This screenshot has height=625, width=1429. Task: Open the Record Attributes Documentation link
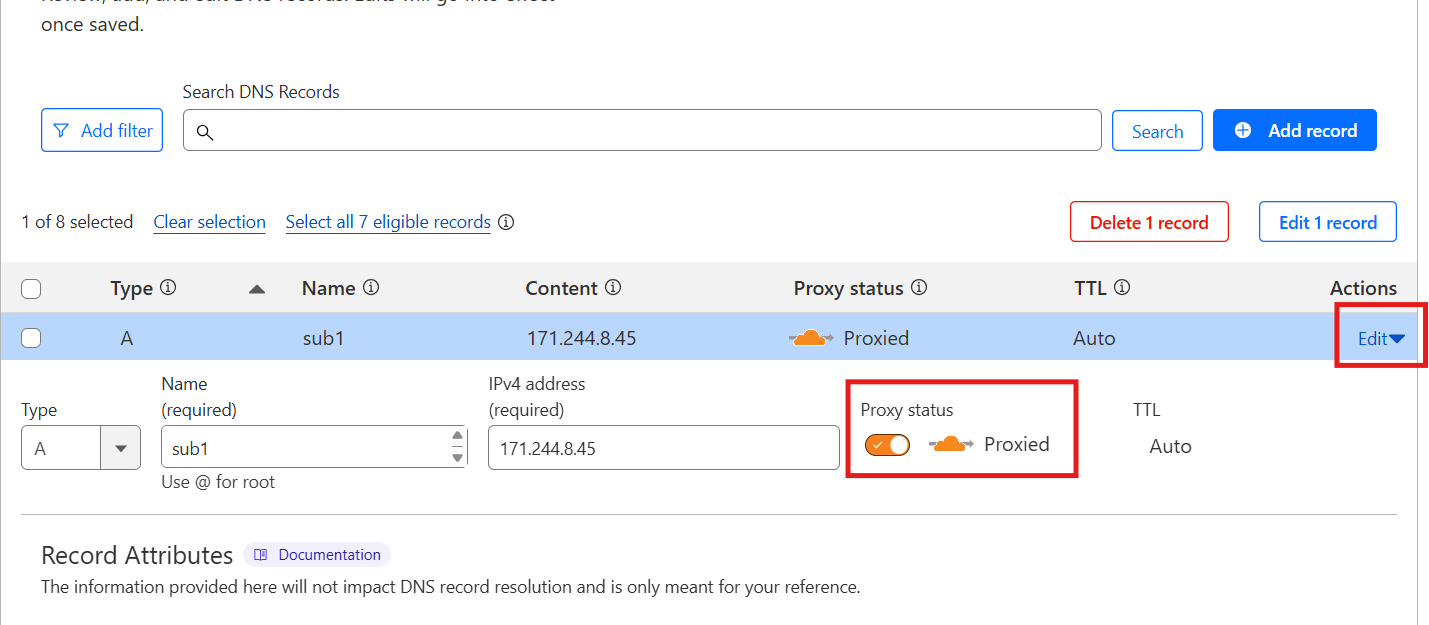317,555
